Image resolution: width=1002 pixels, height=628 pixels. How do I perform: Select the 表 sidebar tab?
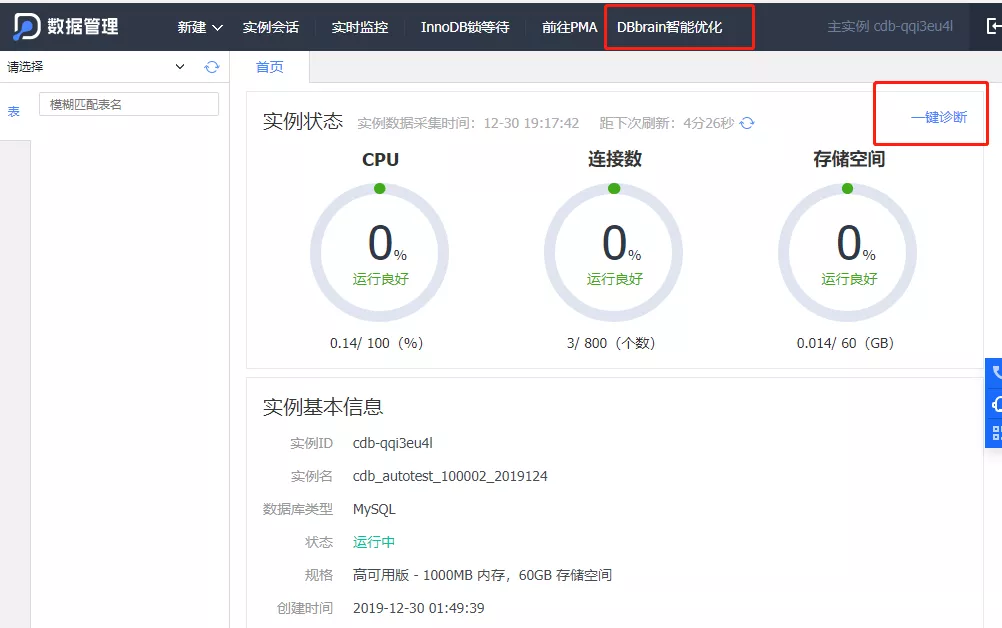pos(13,112)
